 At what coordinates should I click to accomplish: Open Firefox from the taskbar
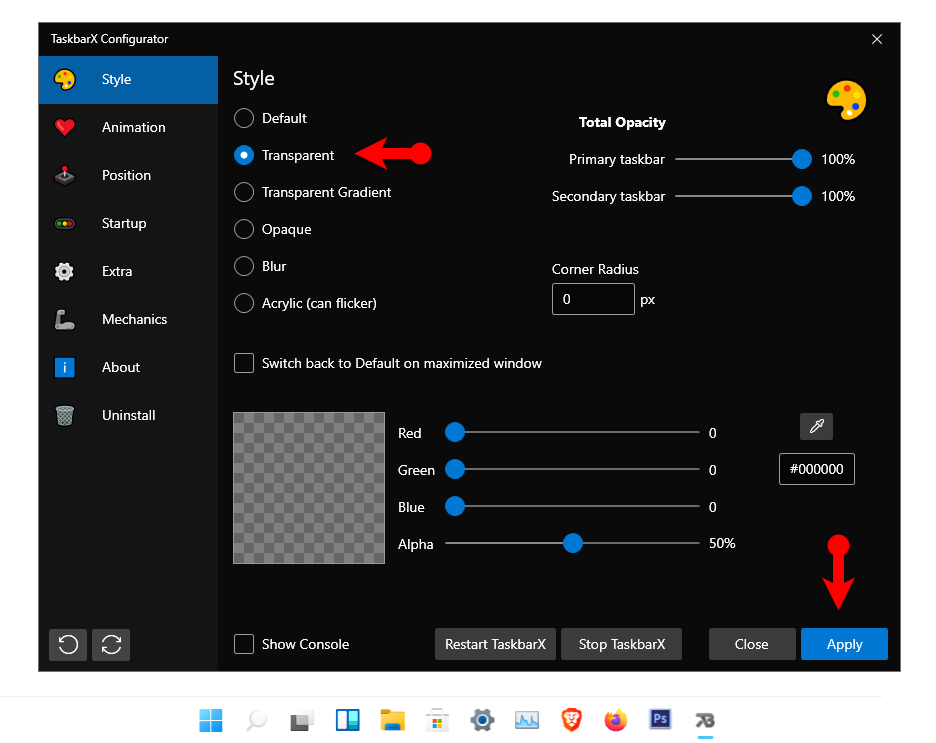(615, 719)
